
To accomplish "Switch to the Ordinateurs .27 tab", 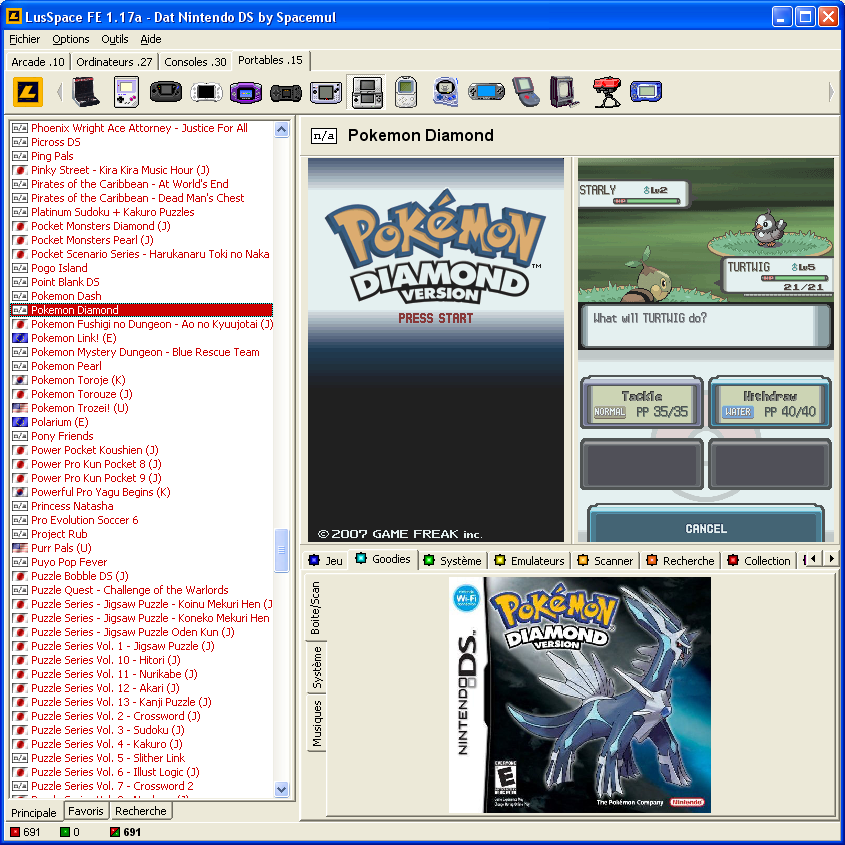I will [114, 62].
